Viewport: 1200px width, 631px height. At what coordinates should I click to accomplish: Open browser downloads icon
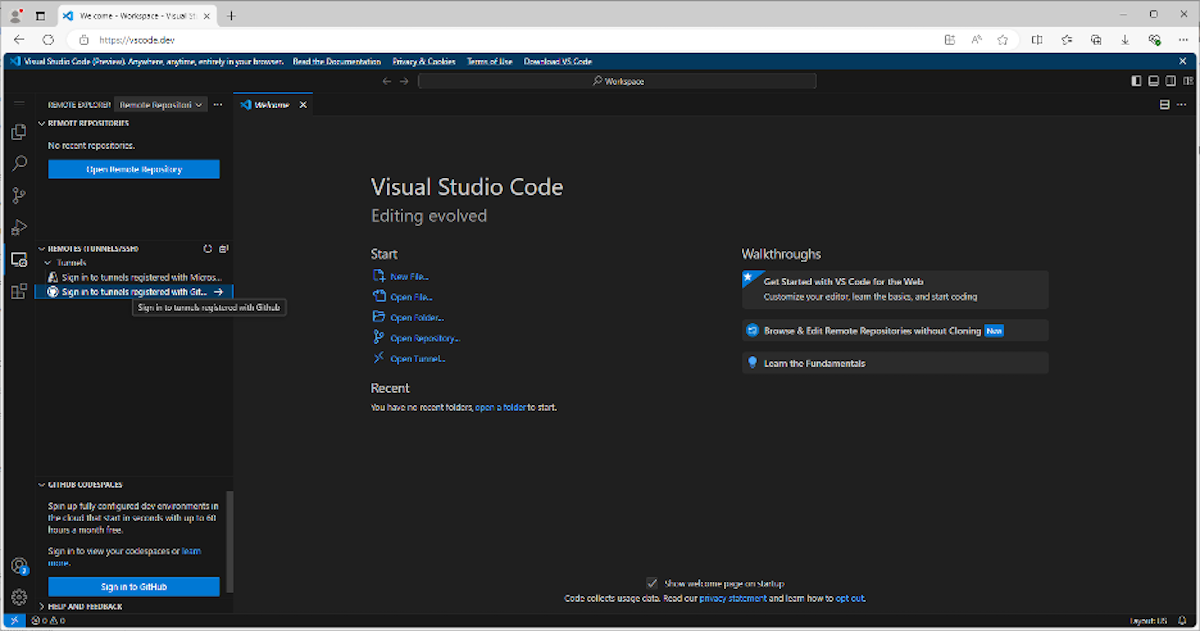[1125, 39]
